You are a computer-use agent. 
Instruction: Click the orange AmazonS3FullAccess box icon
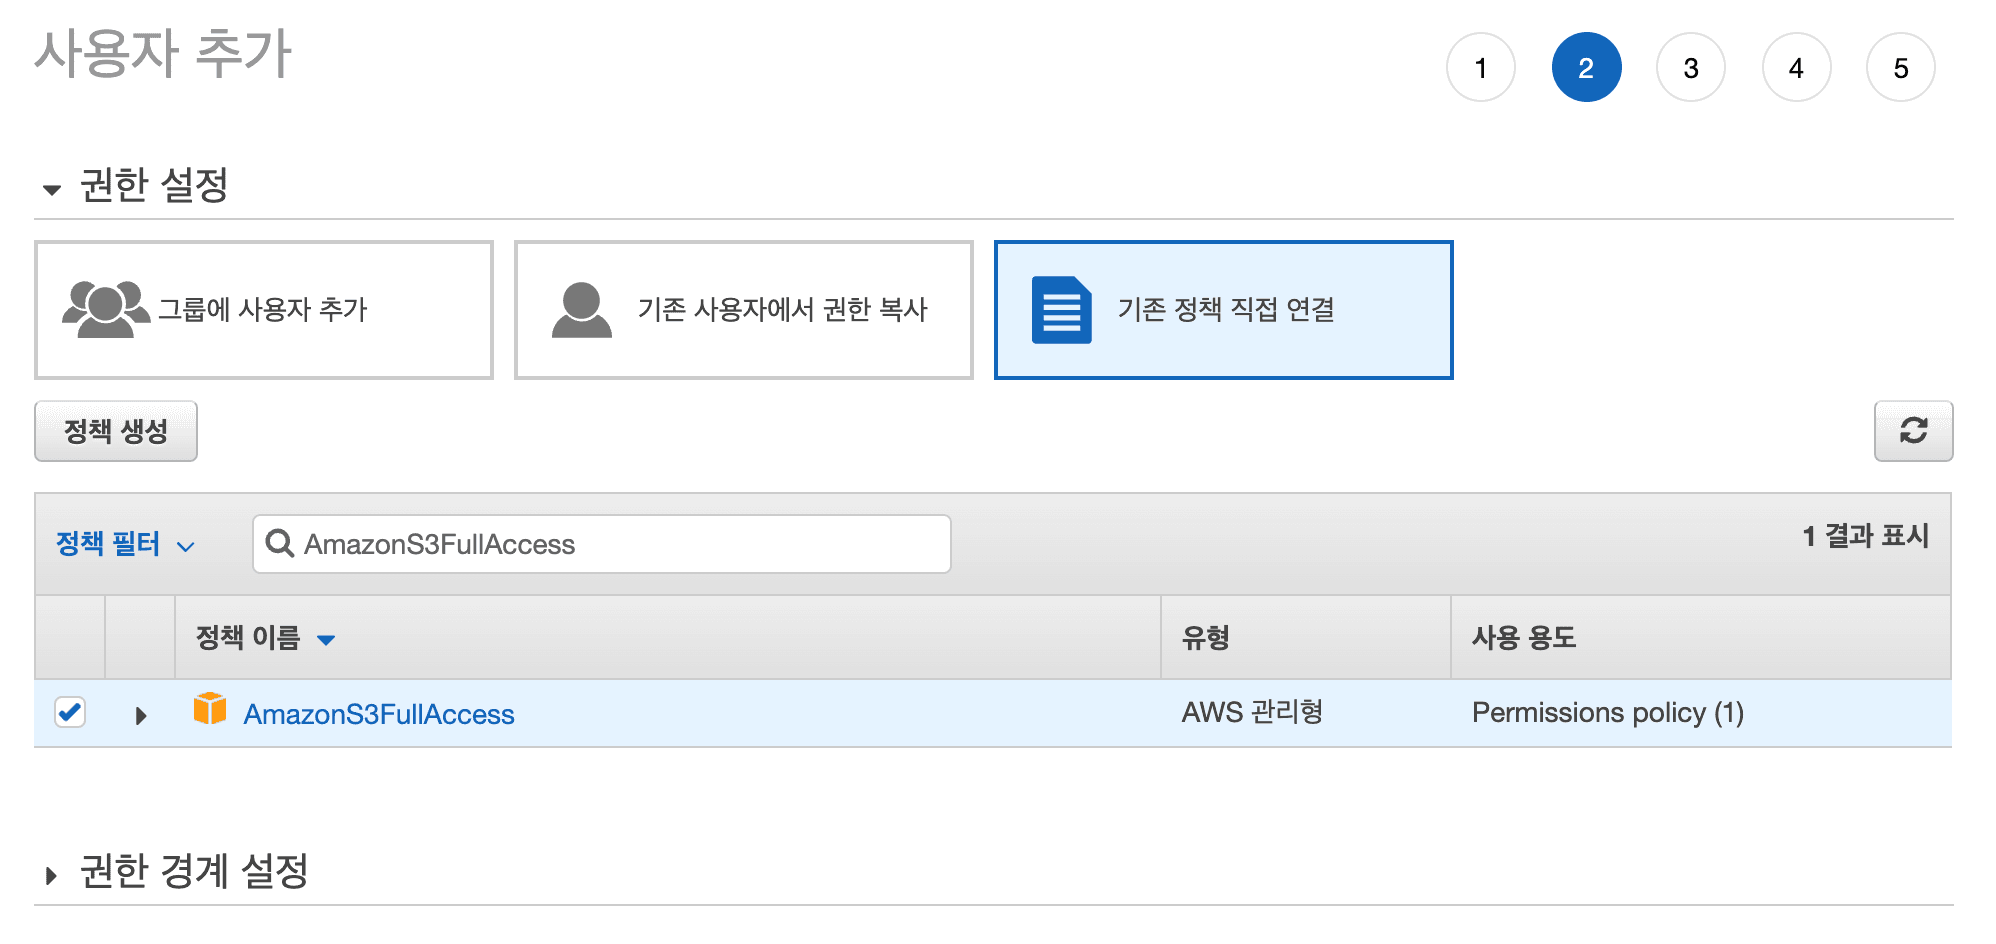pyautogui.click(x=210, y=708)
